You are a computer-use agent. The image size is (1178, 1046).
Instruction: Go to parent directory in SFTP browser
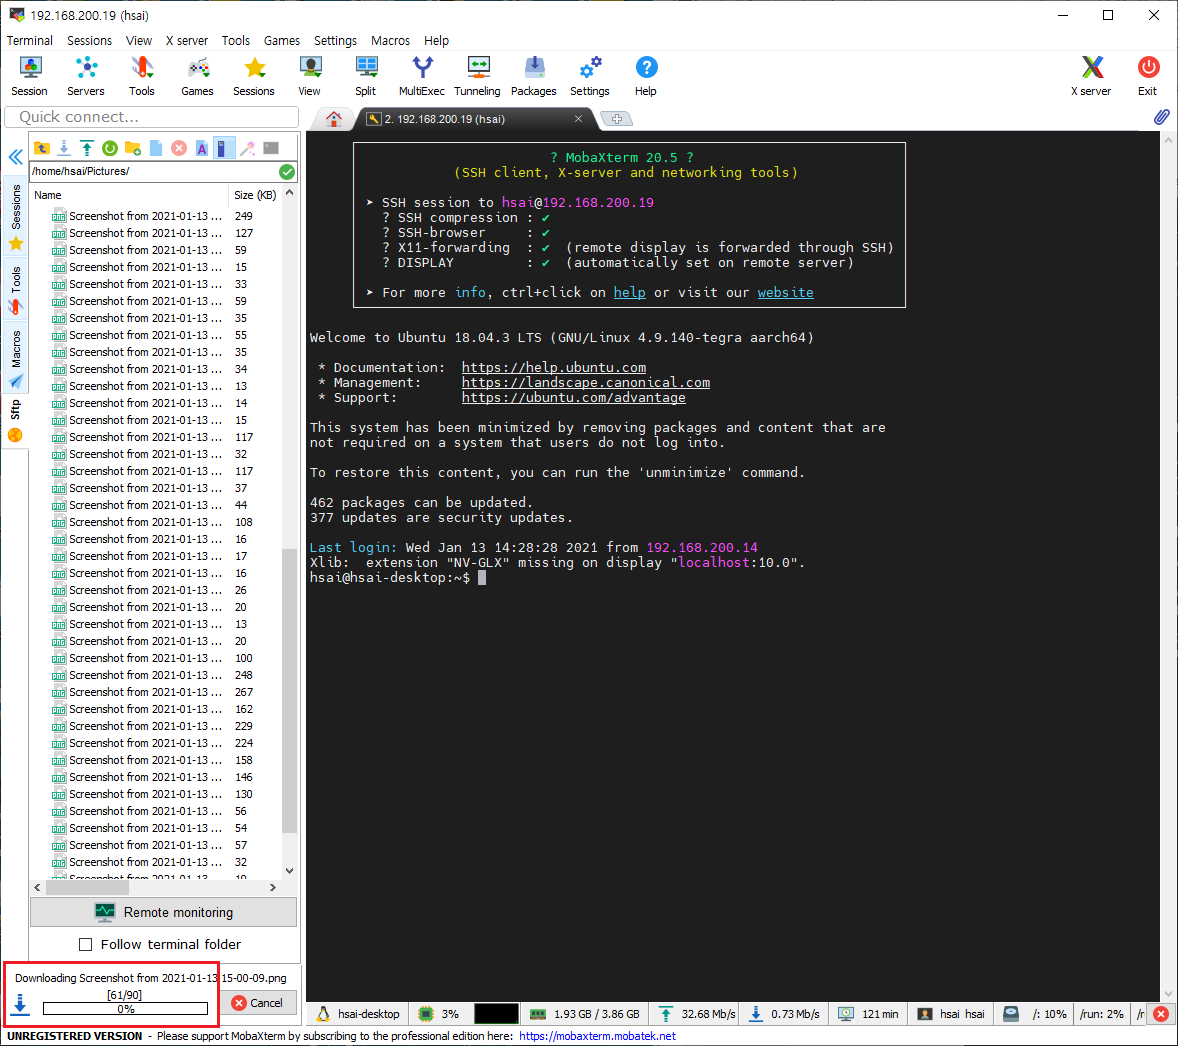coord(42,148)
